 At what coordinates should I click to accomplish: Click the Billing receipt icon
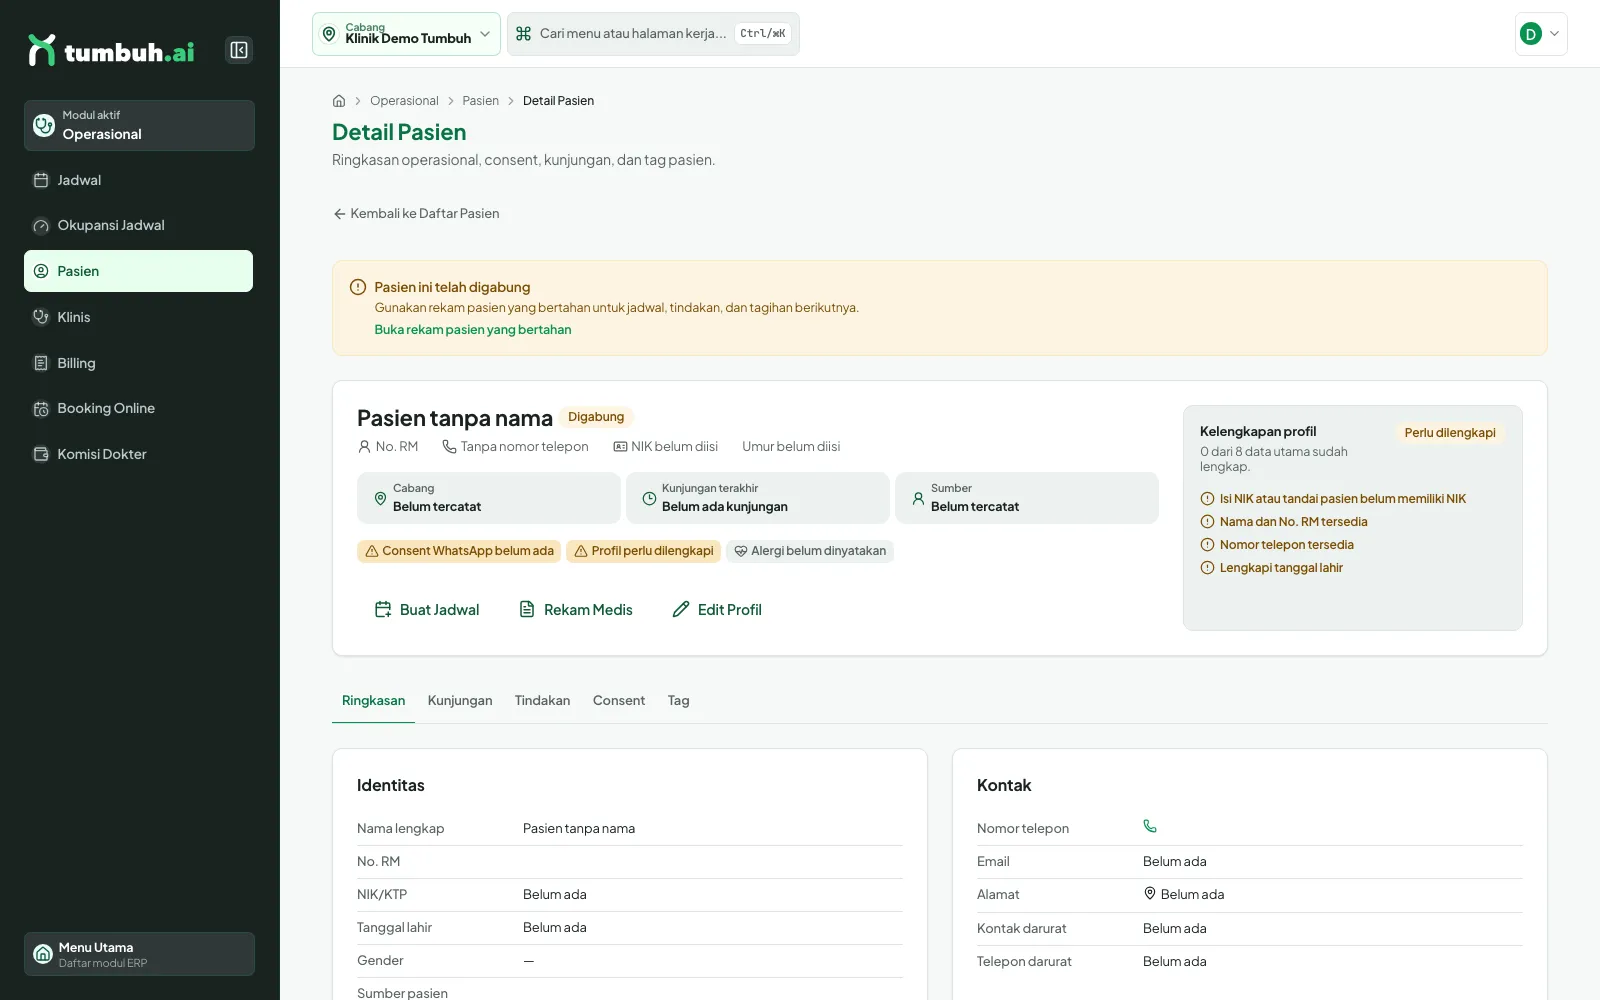(x=41, y=363)
